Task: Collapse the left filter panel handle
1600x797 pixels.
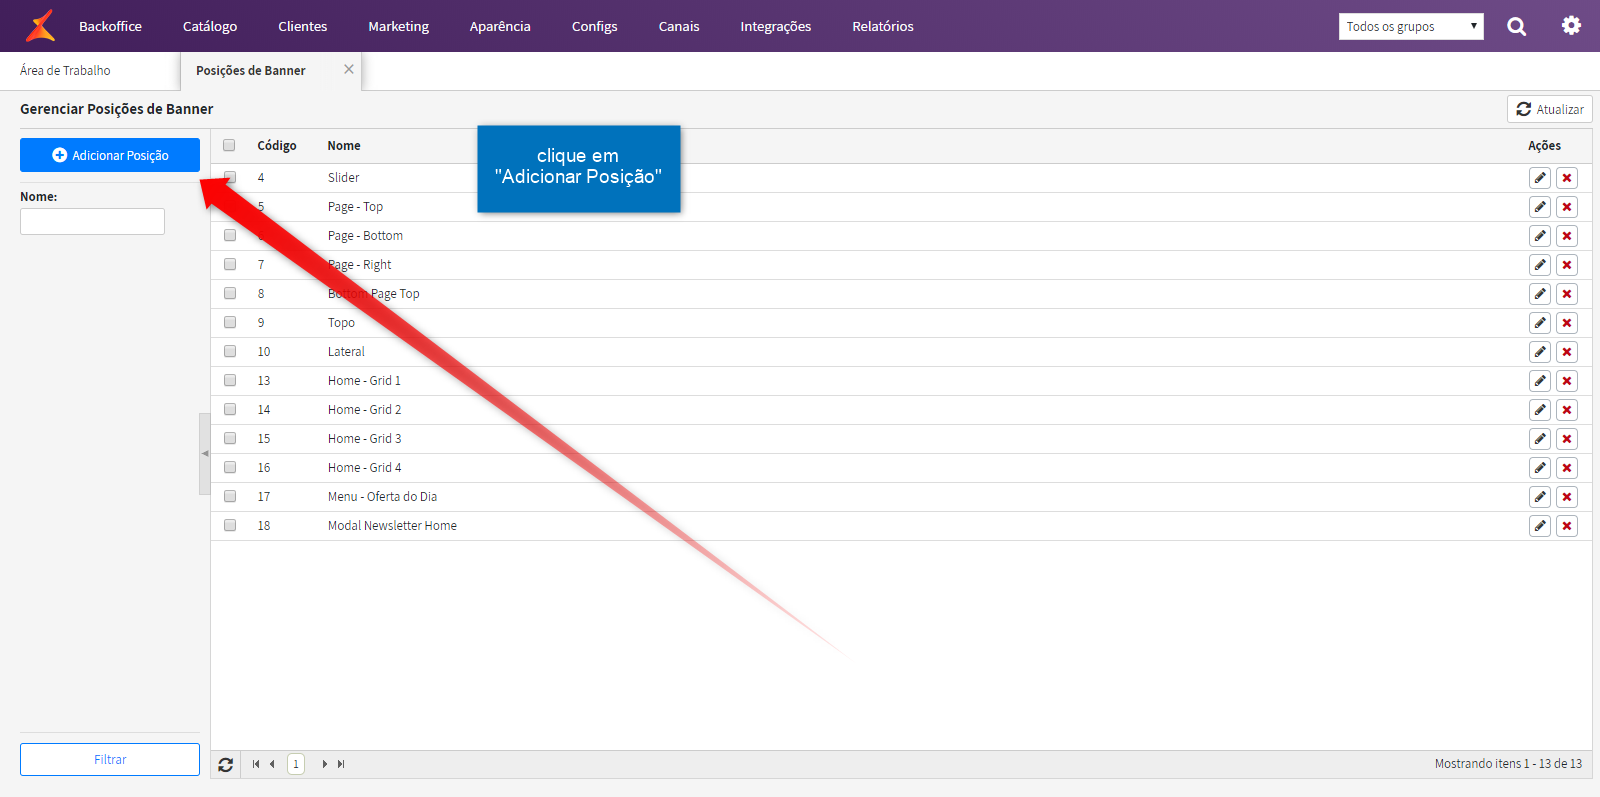Action: click(205, 454)
